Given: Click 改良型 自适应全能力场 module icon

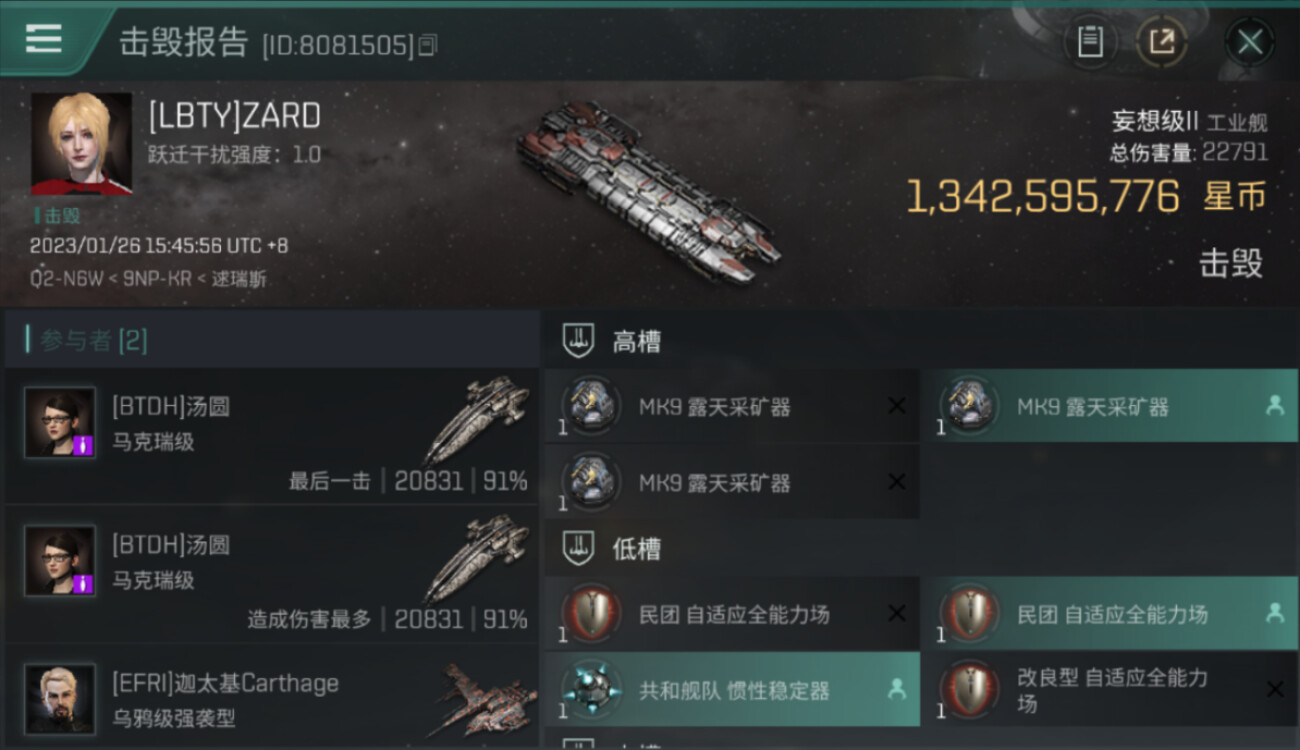Looking at the screenshot, I should [969, 689].
